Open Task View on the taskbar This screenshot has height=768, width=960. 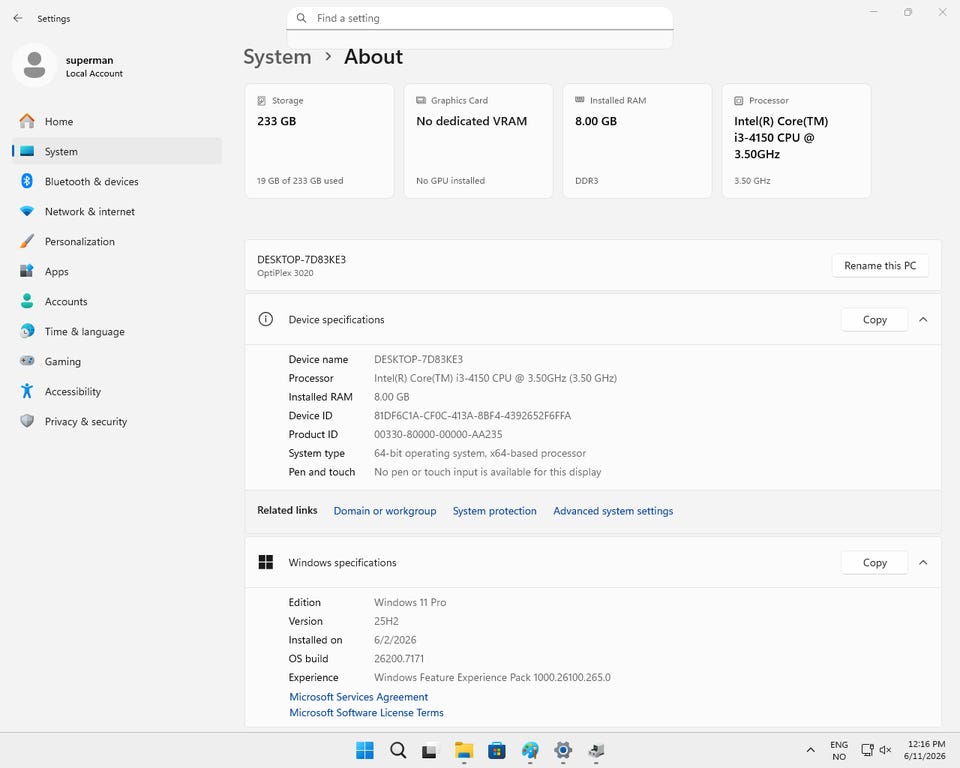click(430, 750)
